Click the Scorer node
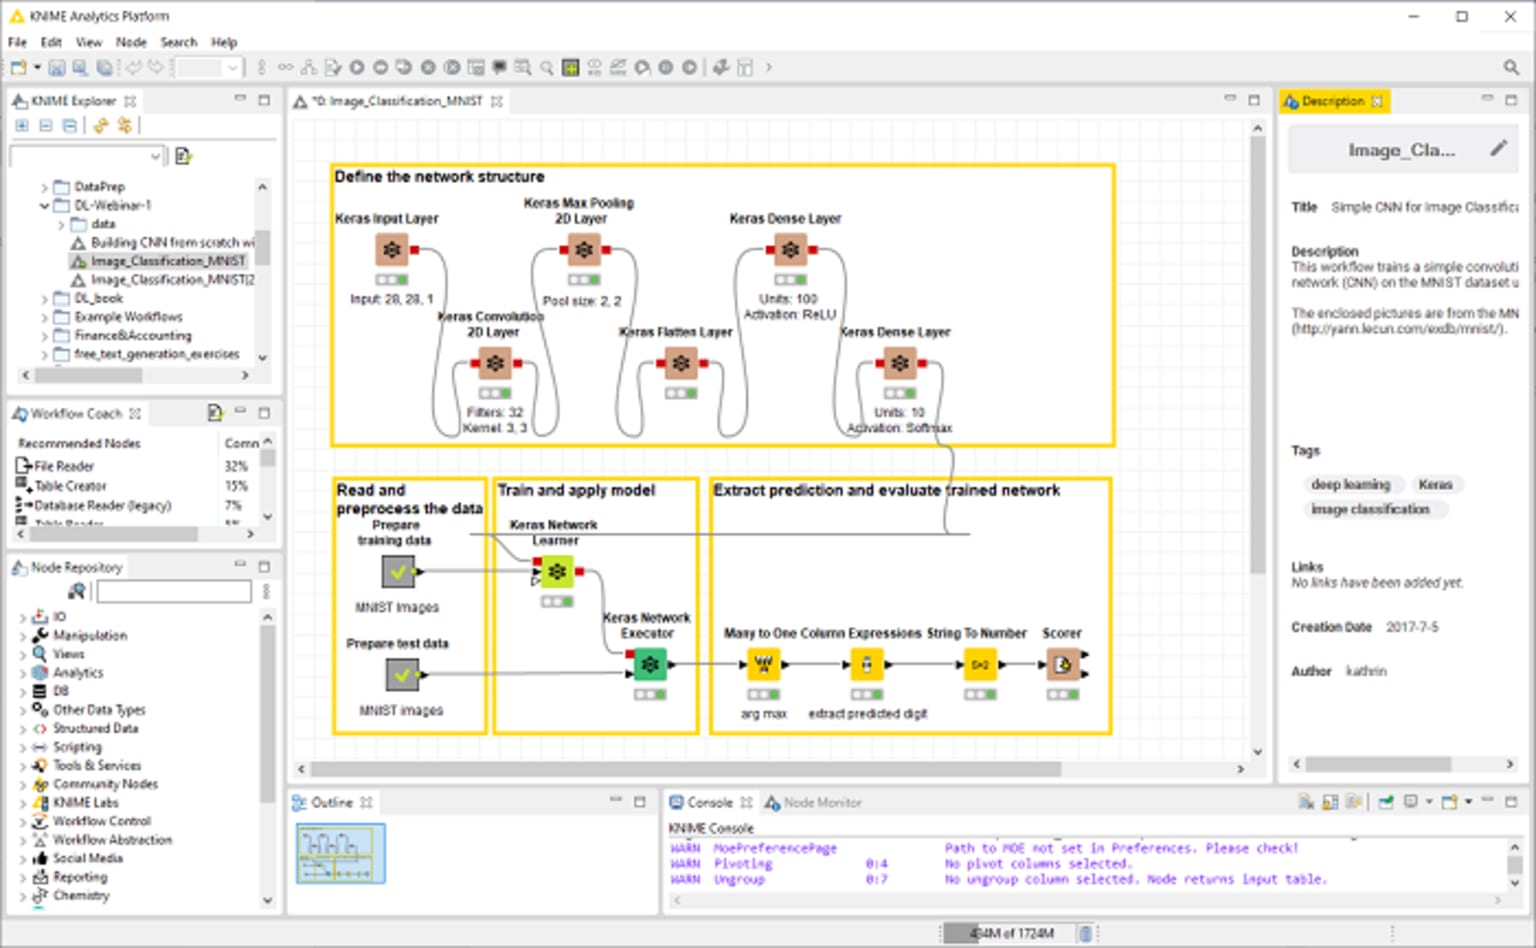1536x948 pixels. pos(1062,664)
